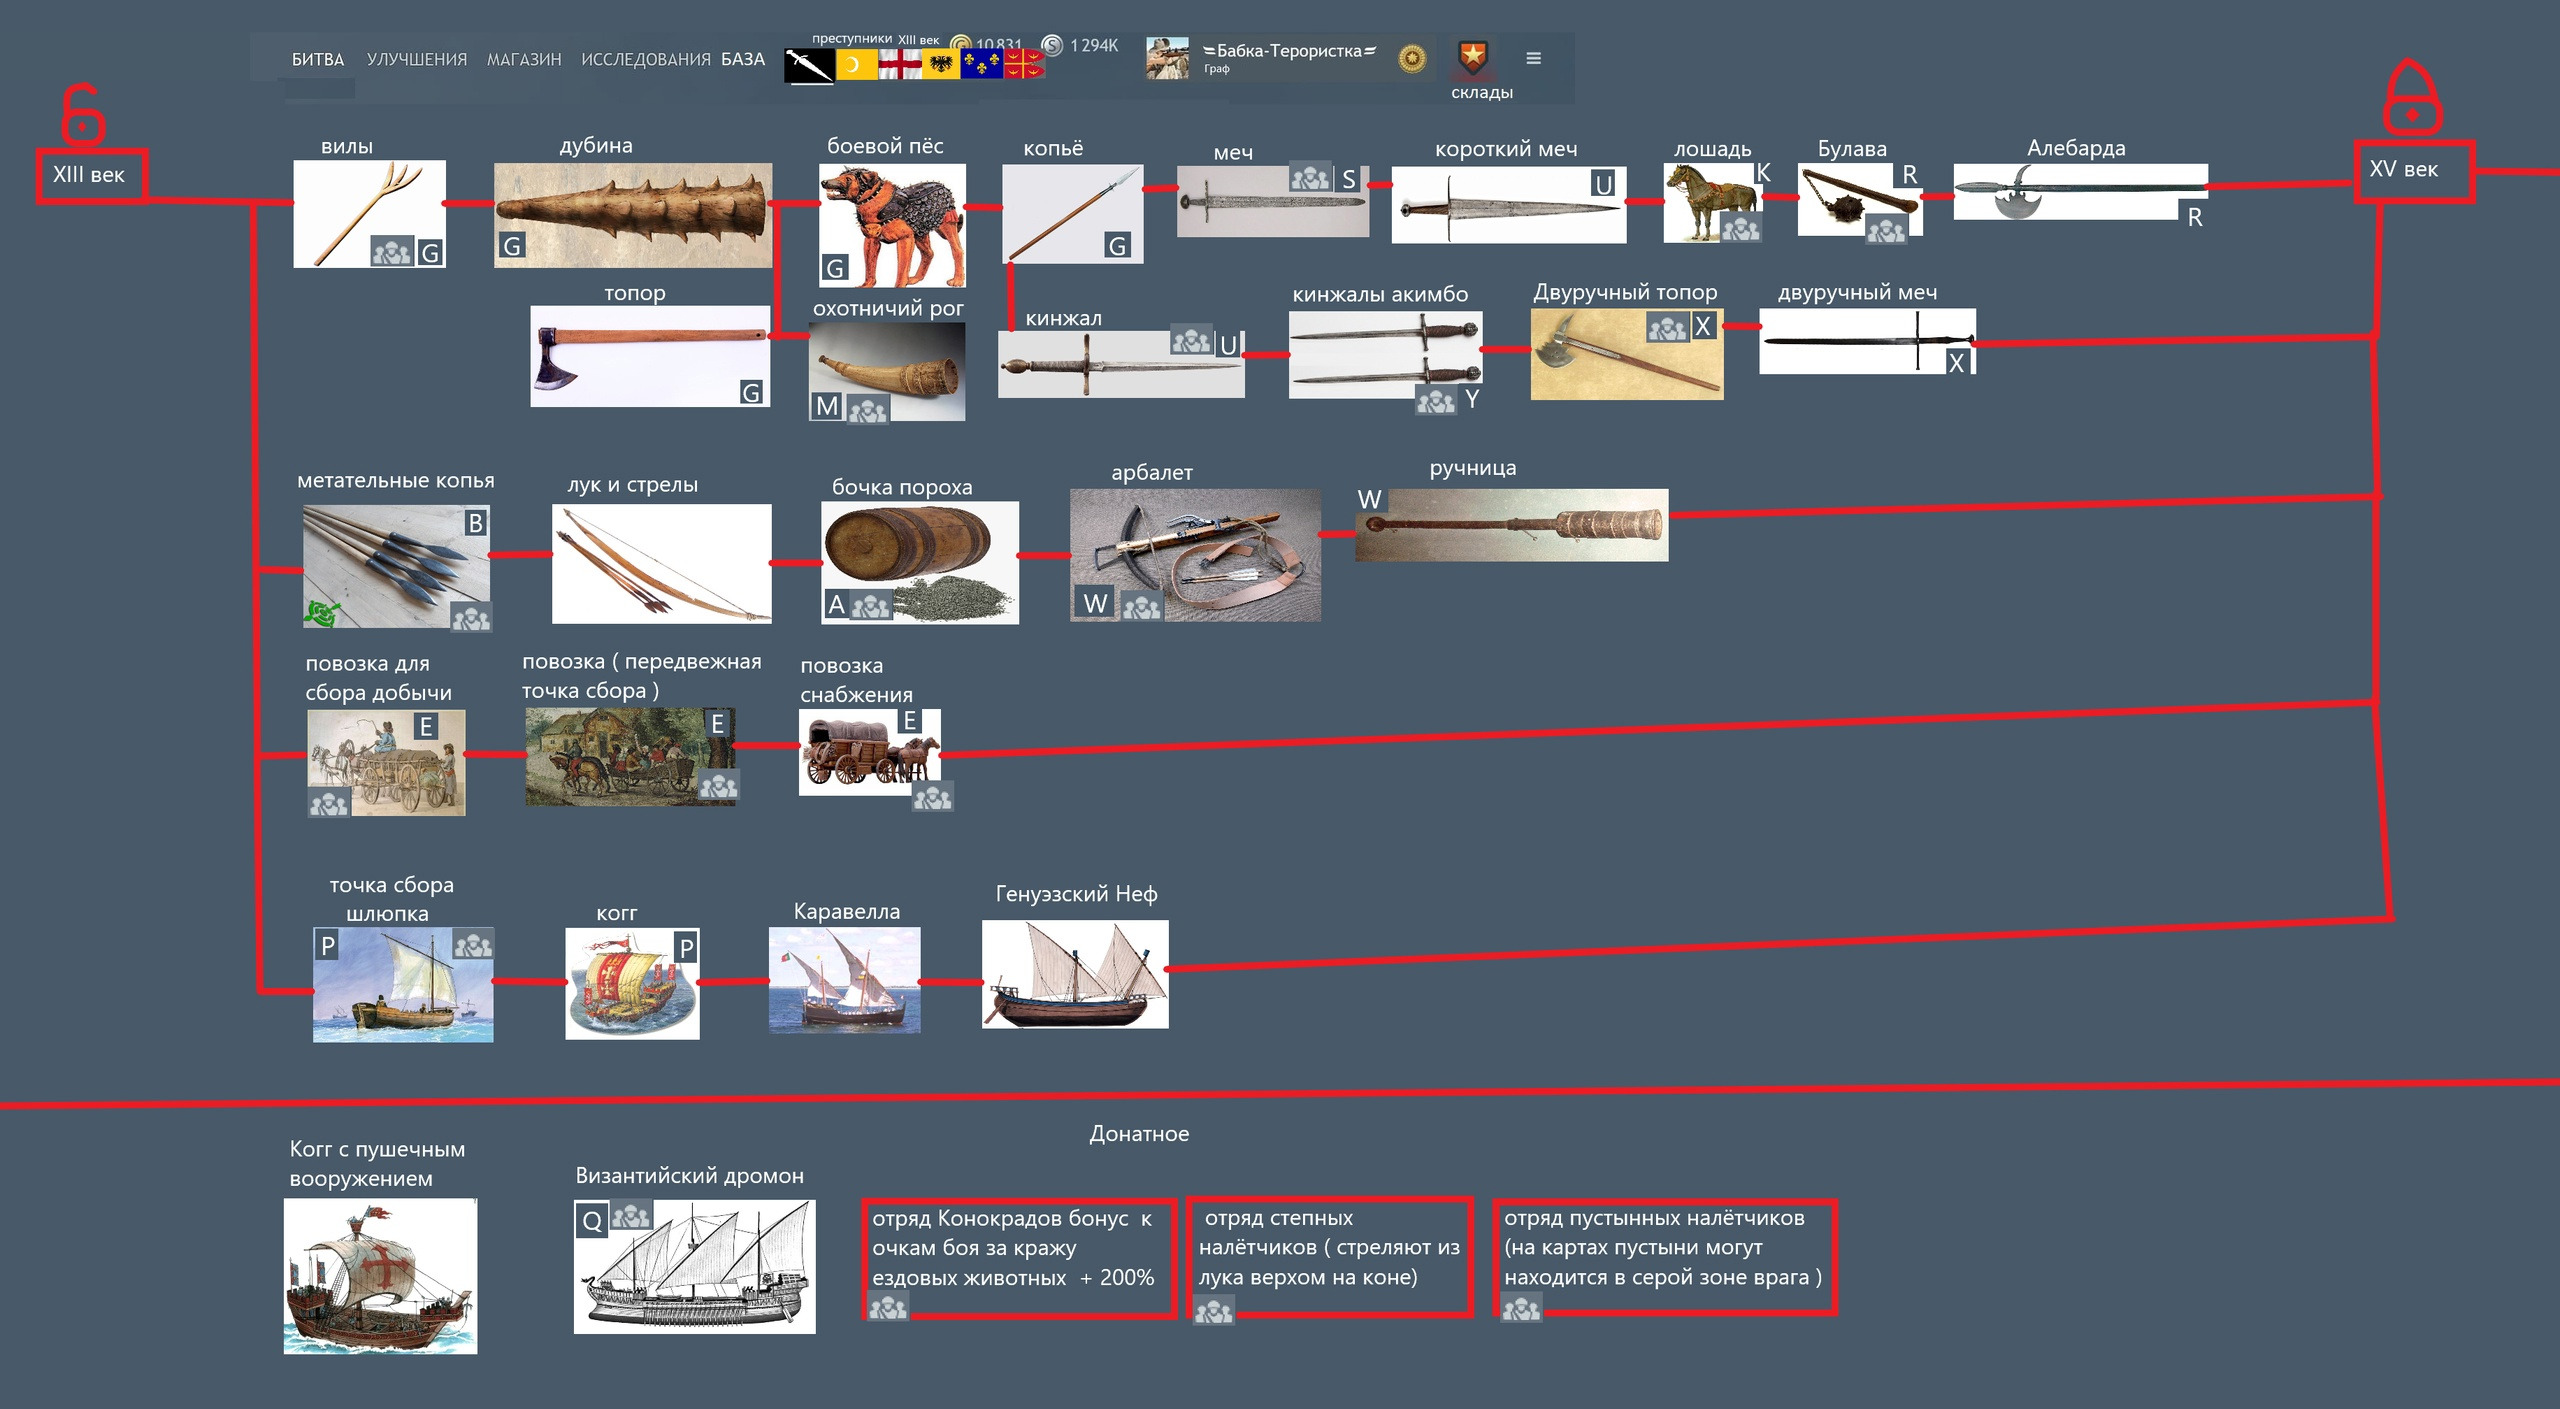Switch to the ИССЛЕДОВАНИЯ tab
The width and height of the screenshot is (2560, 1409).
[x=645, y=59]
